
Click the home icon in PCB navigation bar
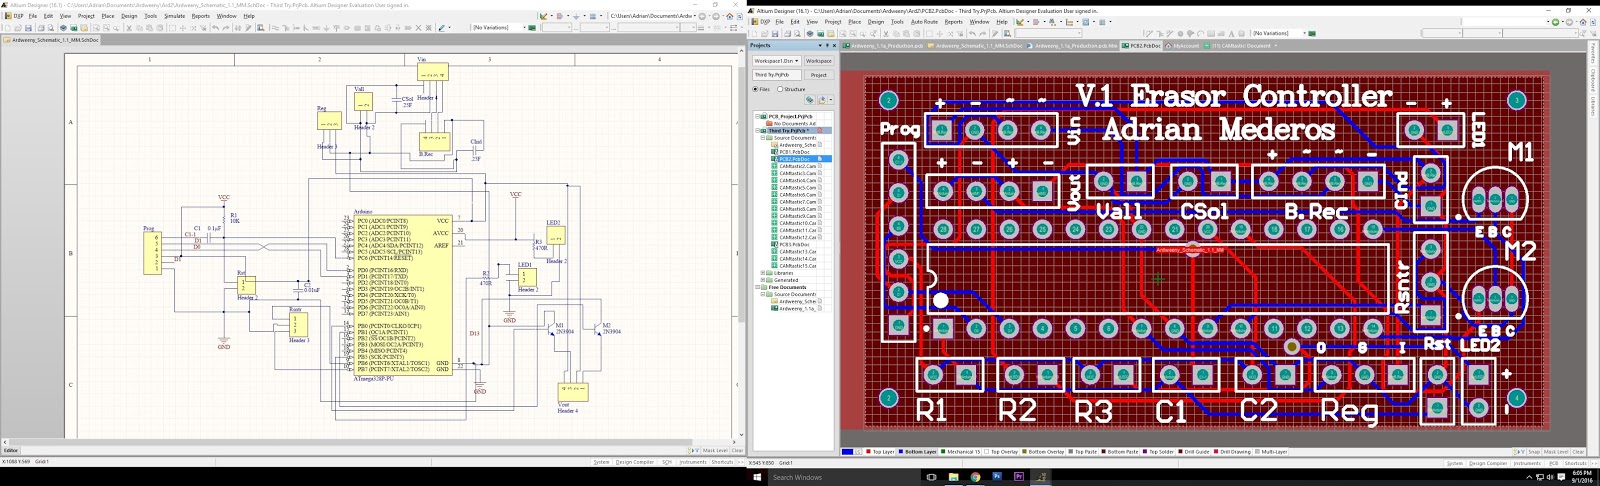click(x=1583, y=22)
